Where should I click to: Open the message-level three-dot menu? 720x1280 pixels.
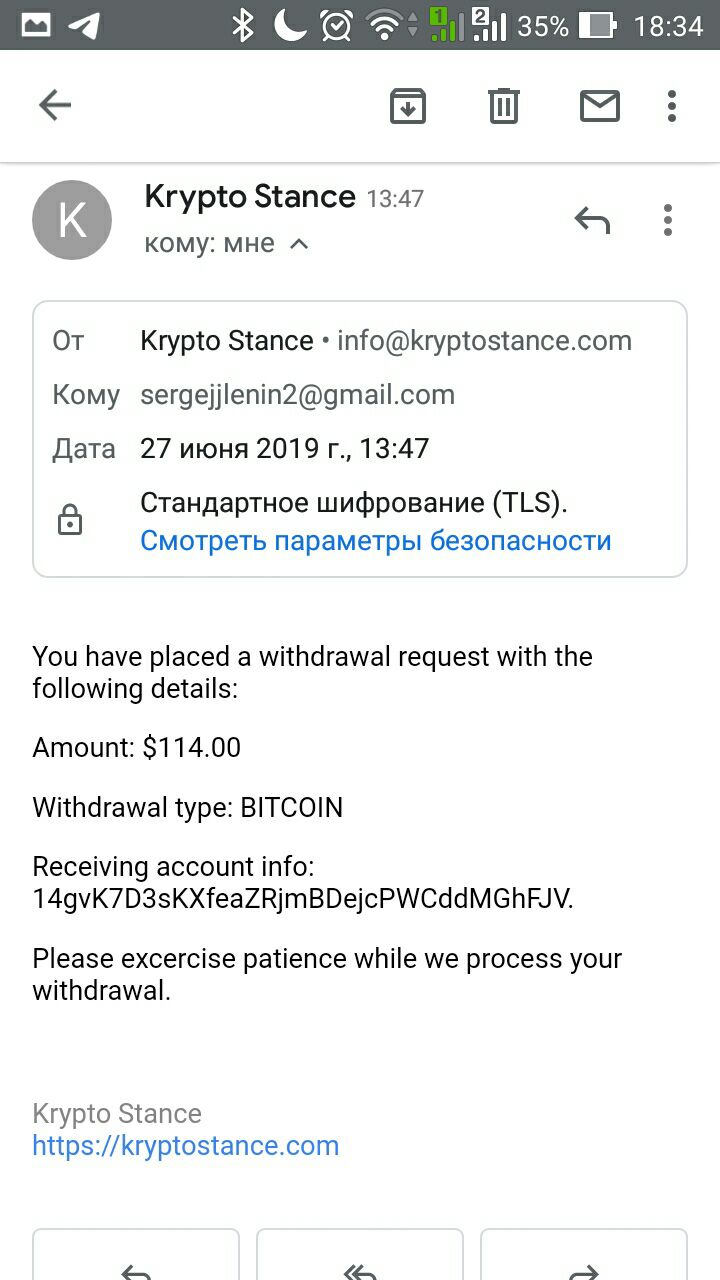(668, 219)
